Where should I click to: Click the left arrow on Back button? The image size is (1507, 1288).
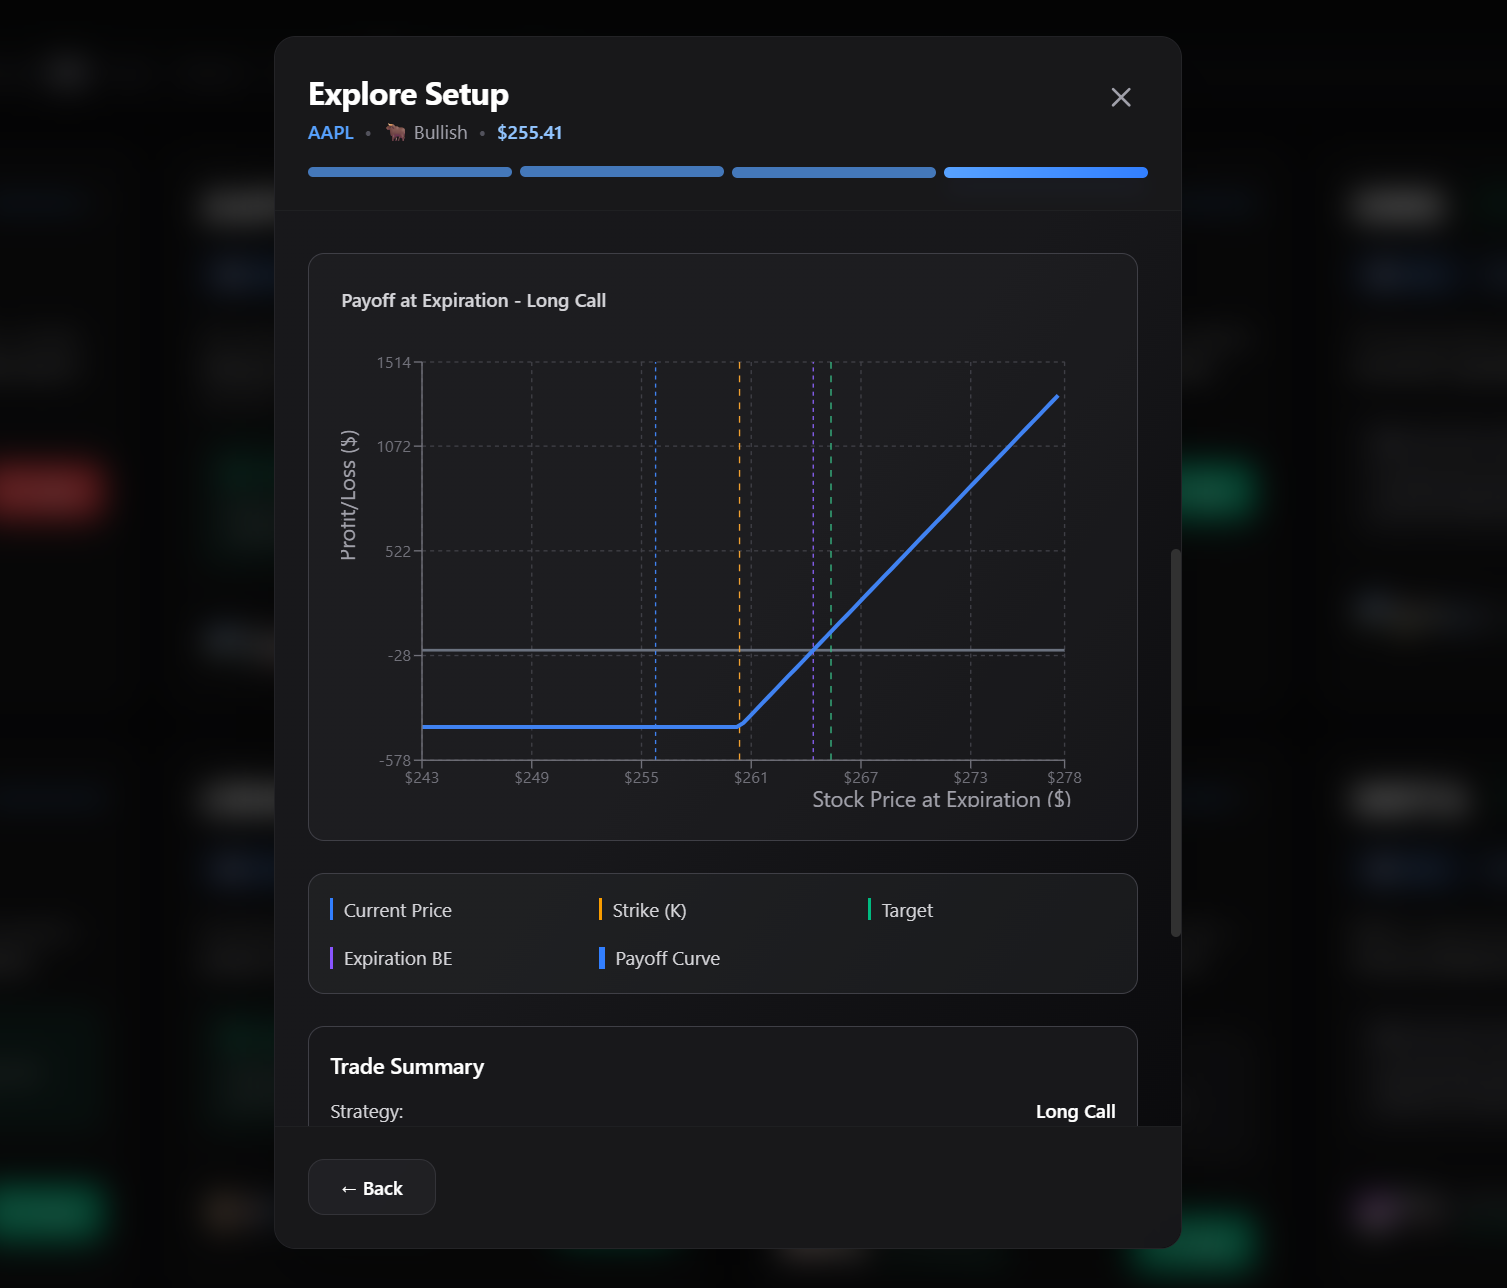pyautogui.click(x=349, y=1187)
